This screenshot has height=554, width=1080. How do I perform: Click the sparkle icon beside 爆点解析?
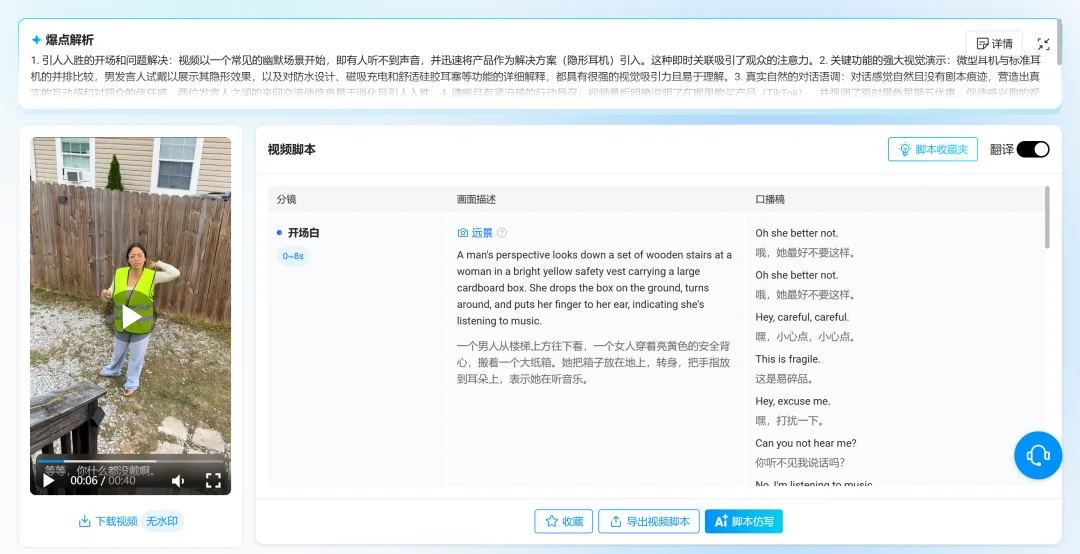click(x=37, y=40)
